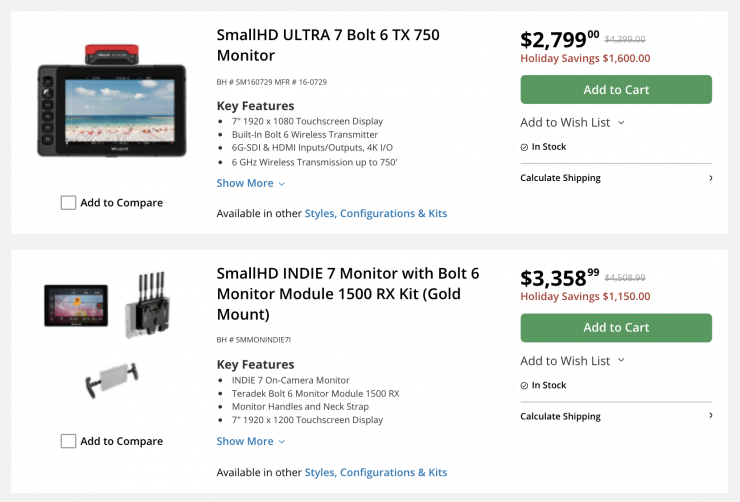Open Add to Wish List dropdown for ULTRA 7
The height and width of the screenshot is (502, 740).
[x=572, y=122]
